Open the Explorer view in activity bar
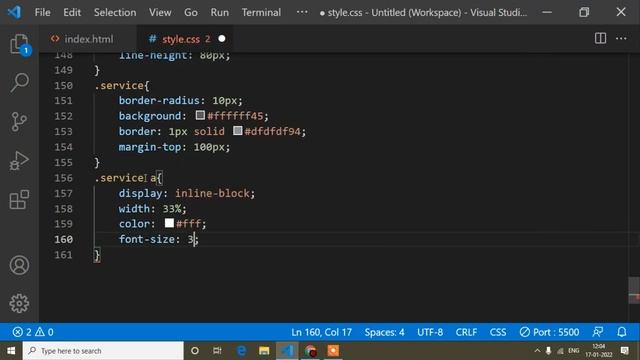 tap(19, 44)
